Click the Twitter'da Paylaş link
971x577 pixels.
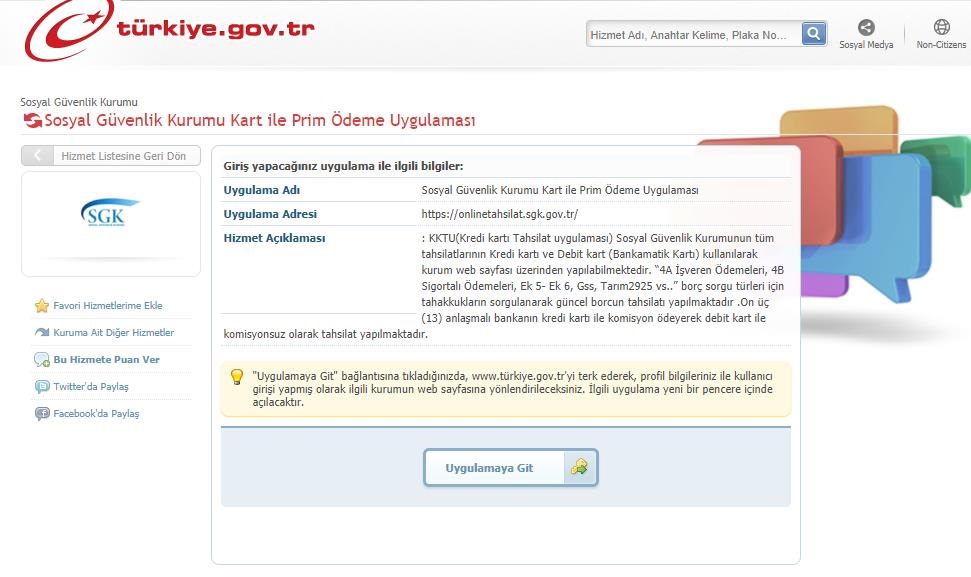[91, 387]
